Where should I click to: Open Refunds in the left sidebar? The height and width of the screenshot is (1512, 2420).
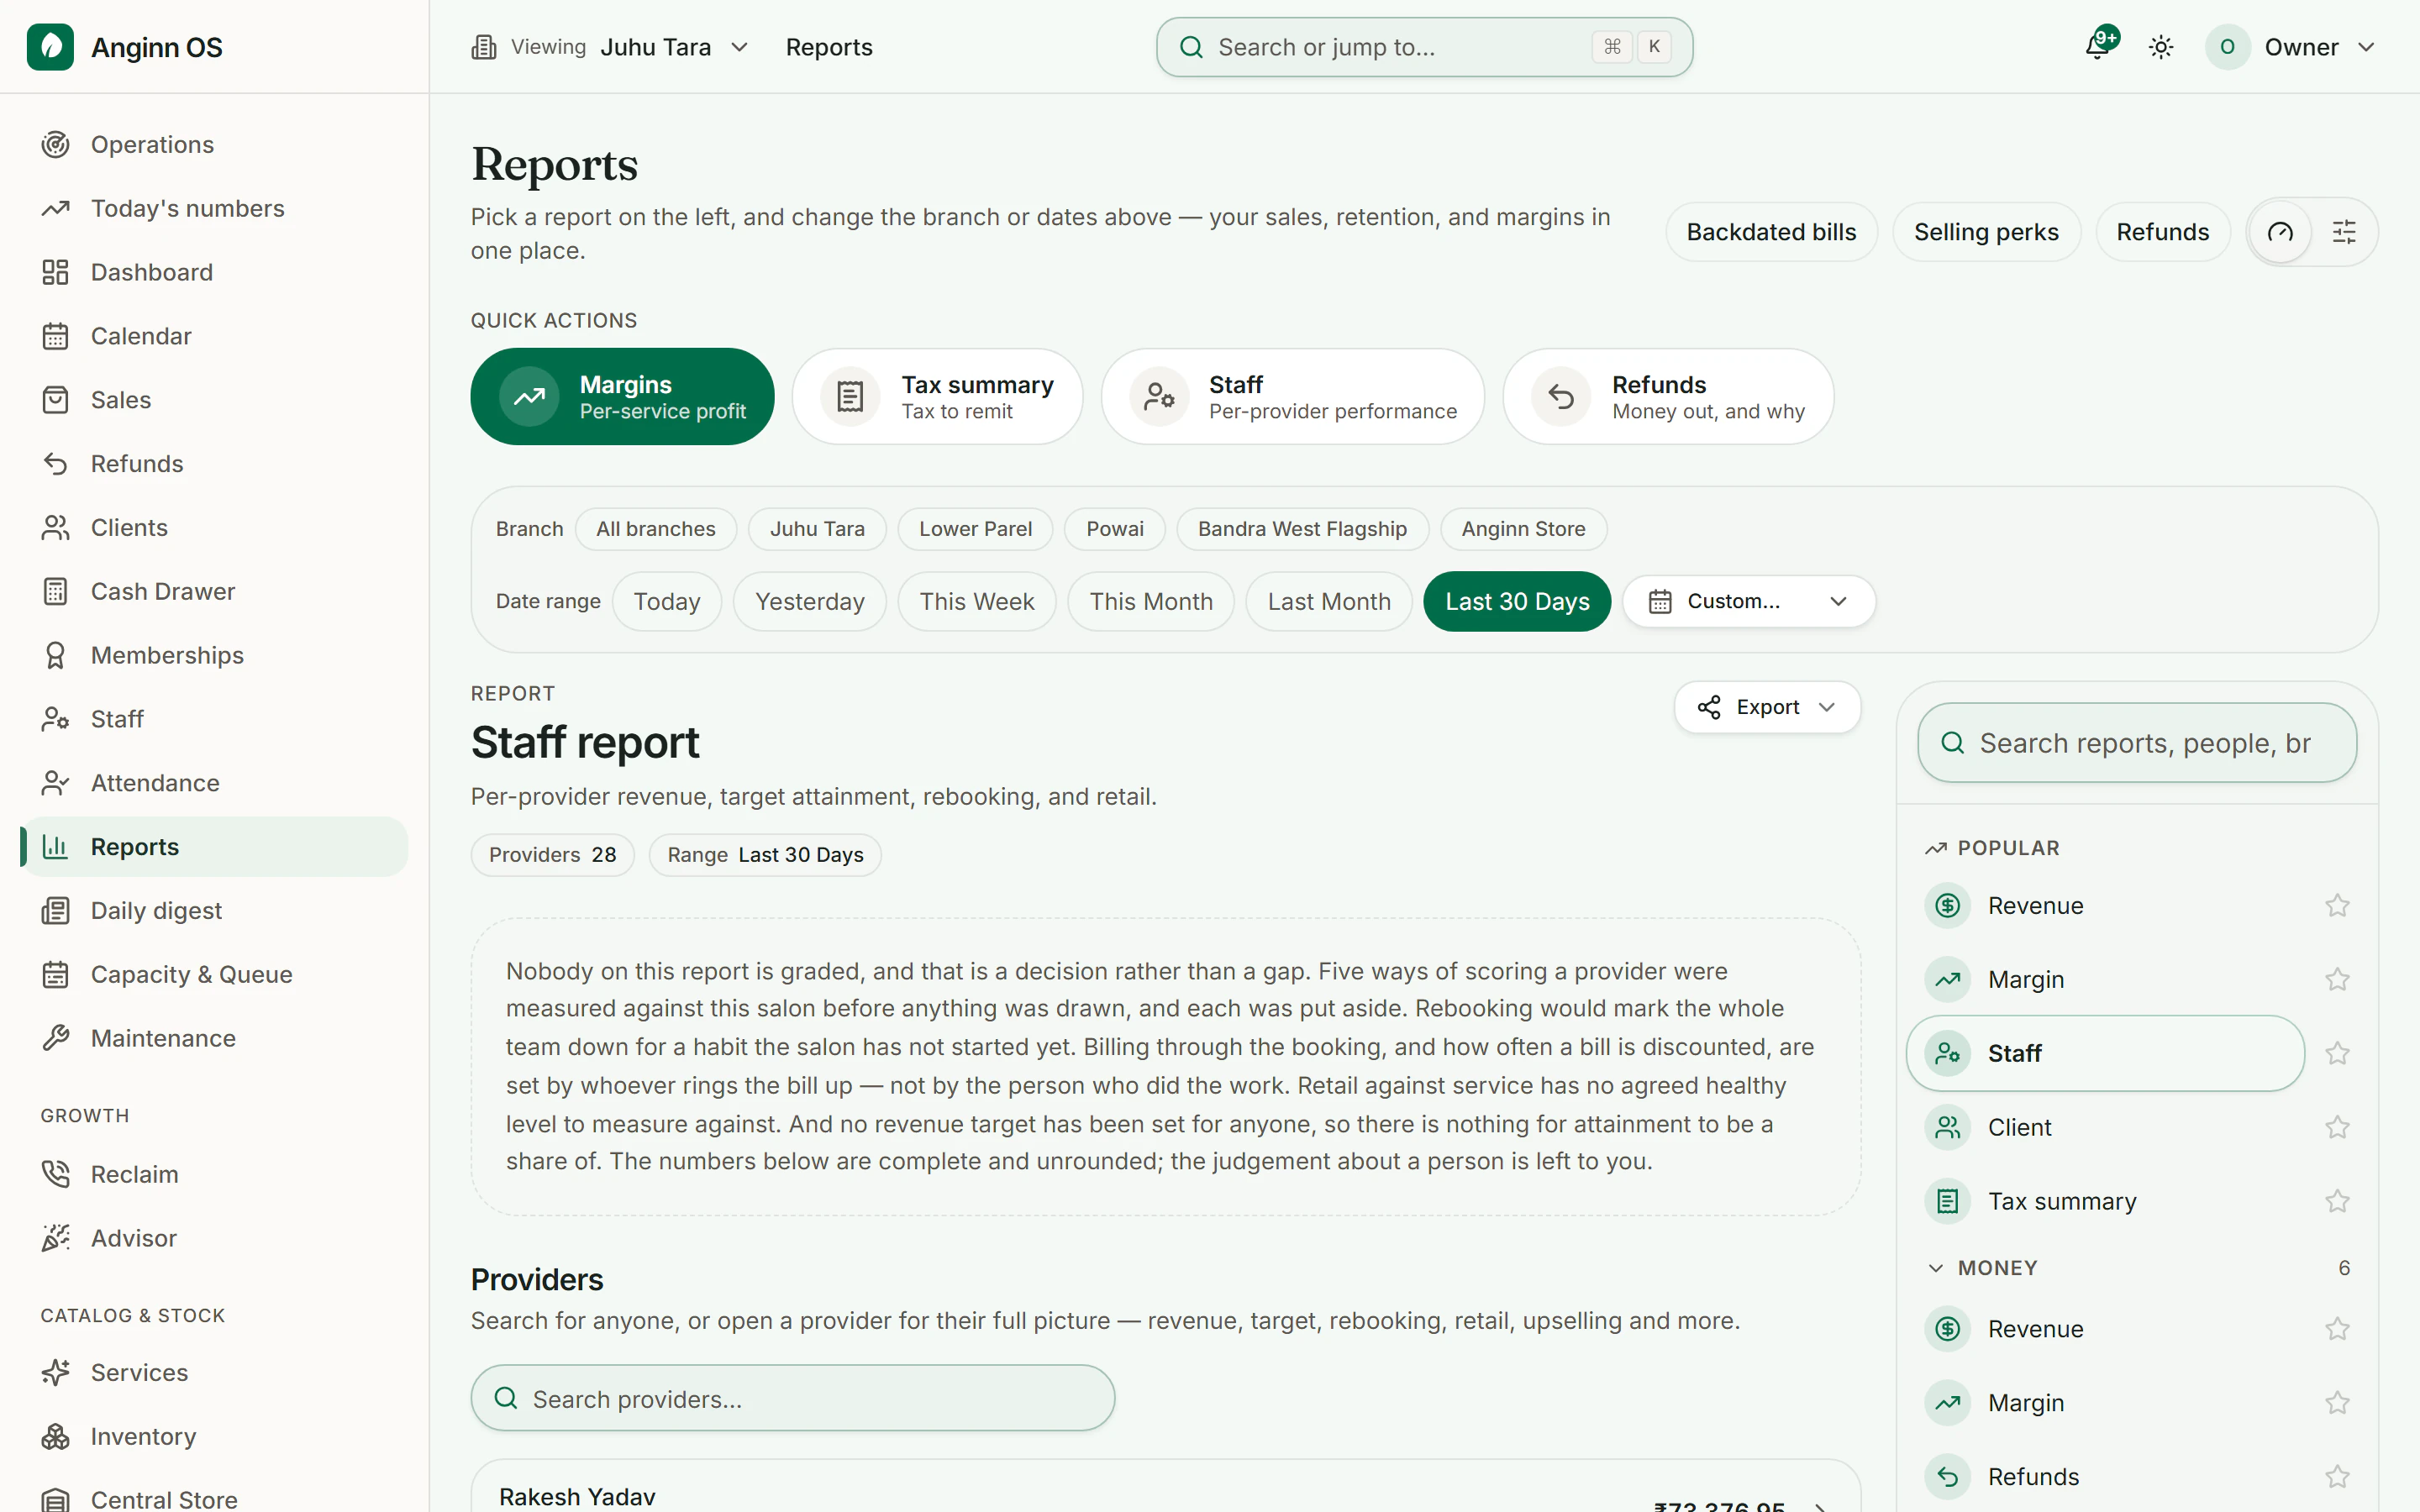(214, 464)
